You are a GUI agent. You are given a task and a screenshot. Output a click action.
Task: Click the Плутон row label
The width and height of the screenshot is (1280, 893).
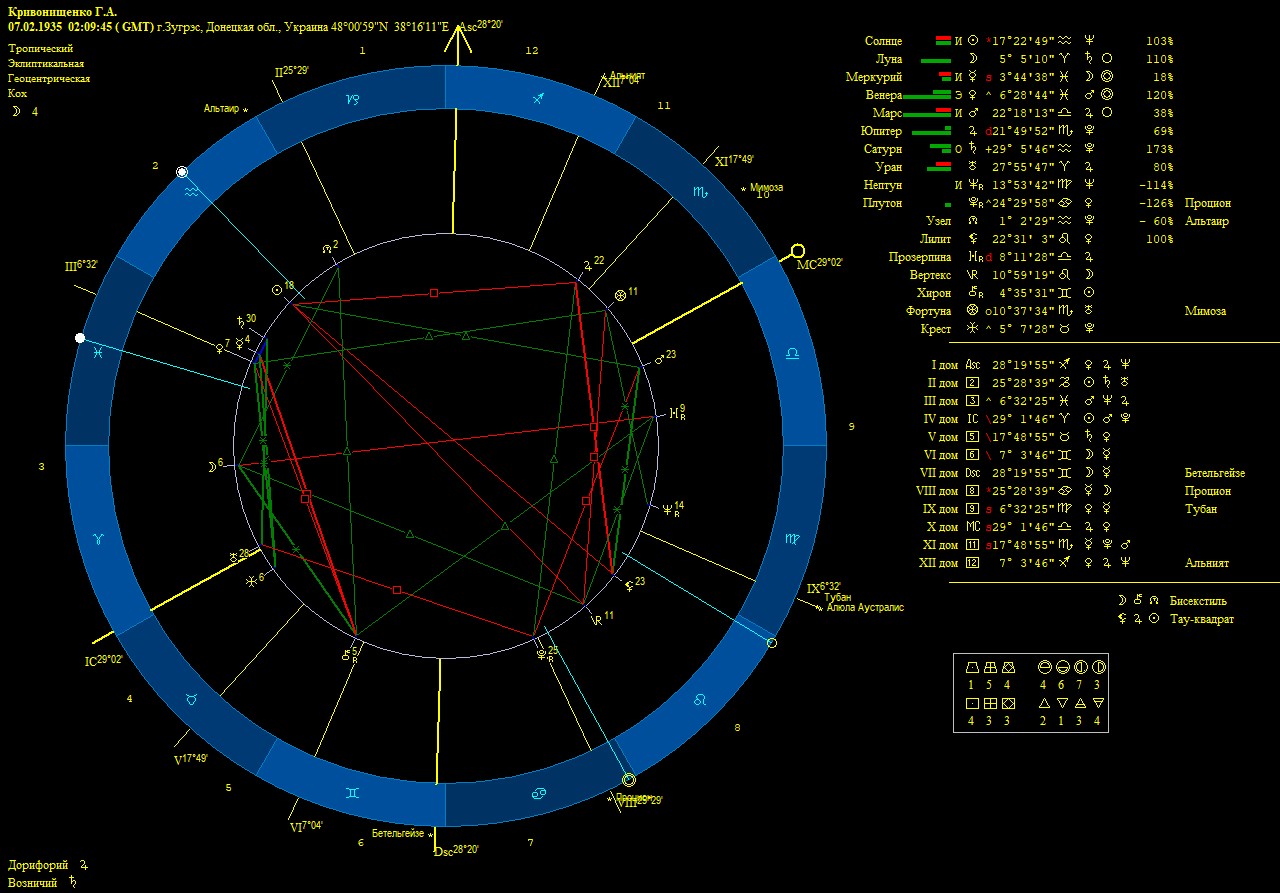point(882,203)
